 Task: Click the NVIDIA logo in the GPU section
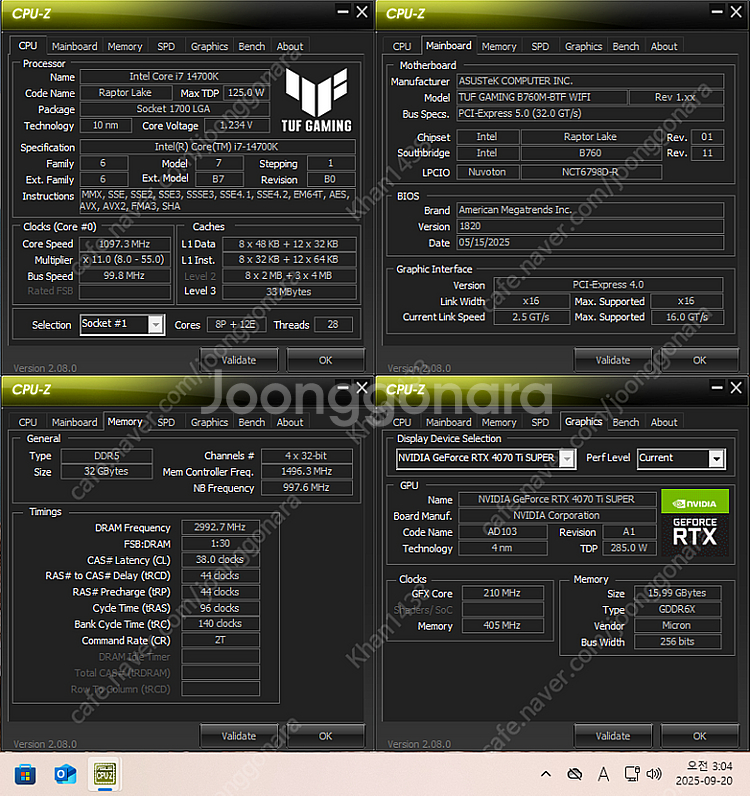pos(689,499)
